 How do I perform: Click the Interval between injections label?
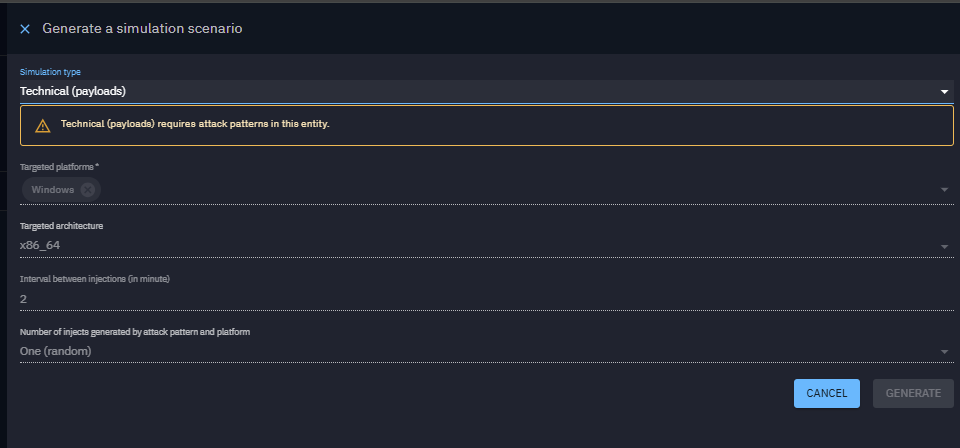click(x=94, y=279)
